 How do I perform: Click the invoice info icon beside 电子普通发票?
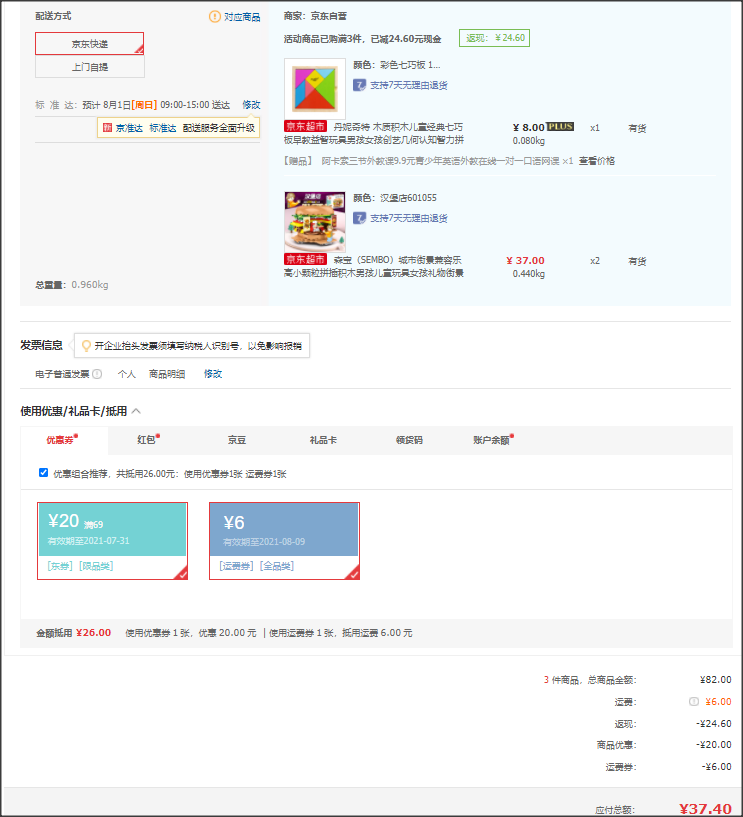tap(97, 374)
